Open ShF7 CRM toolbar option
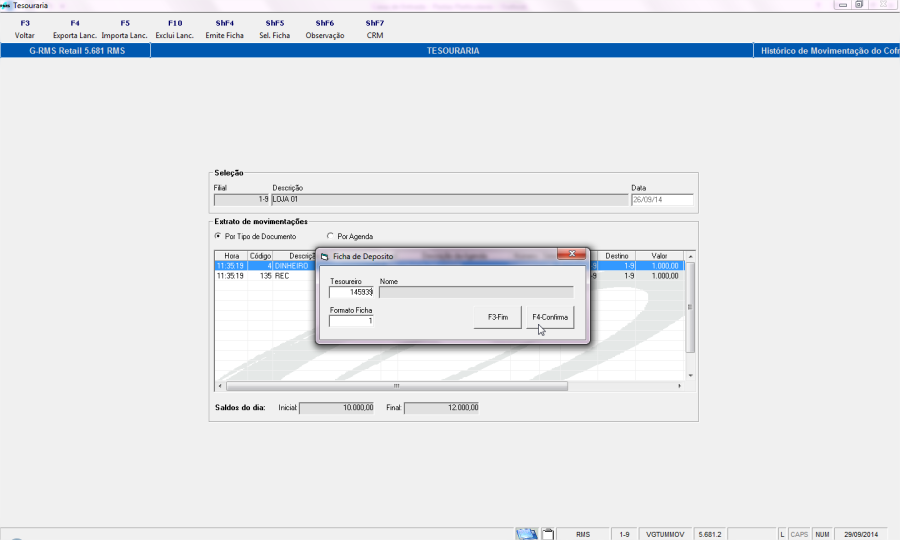The width and height of the screenshot is (900, 540). click(375, 29)
